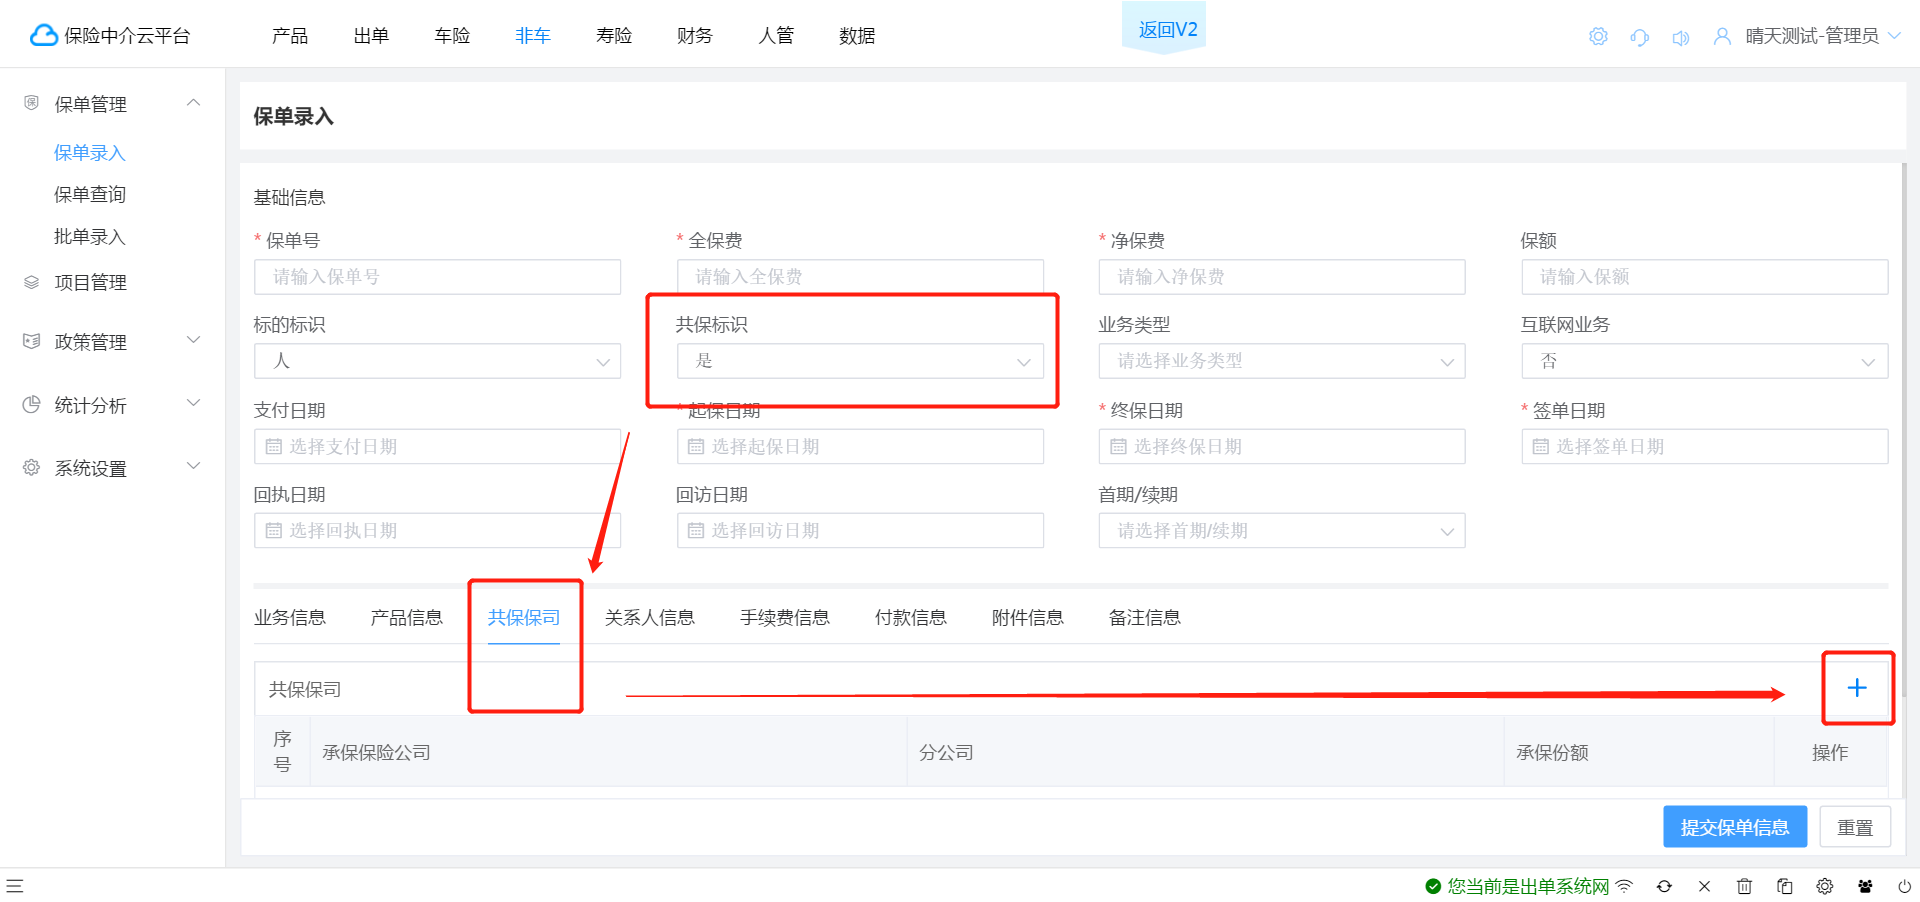Image resolution: width=1920 pixels, height=902 pixels.
Task: Switch to the 业务信息 tab
Action: coord(290,618)
